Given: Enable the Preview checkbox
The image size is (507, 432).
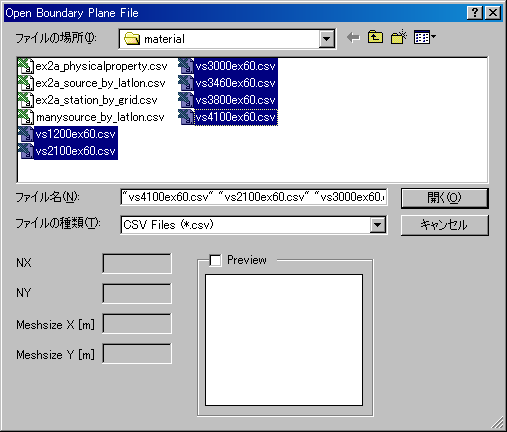Looking at the screenshot, I should point(215,260).
